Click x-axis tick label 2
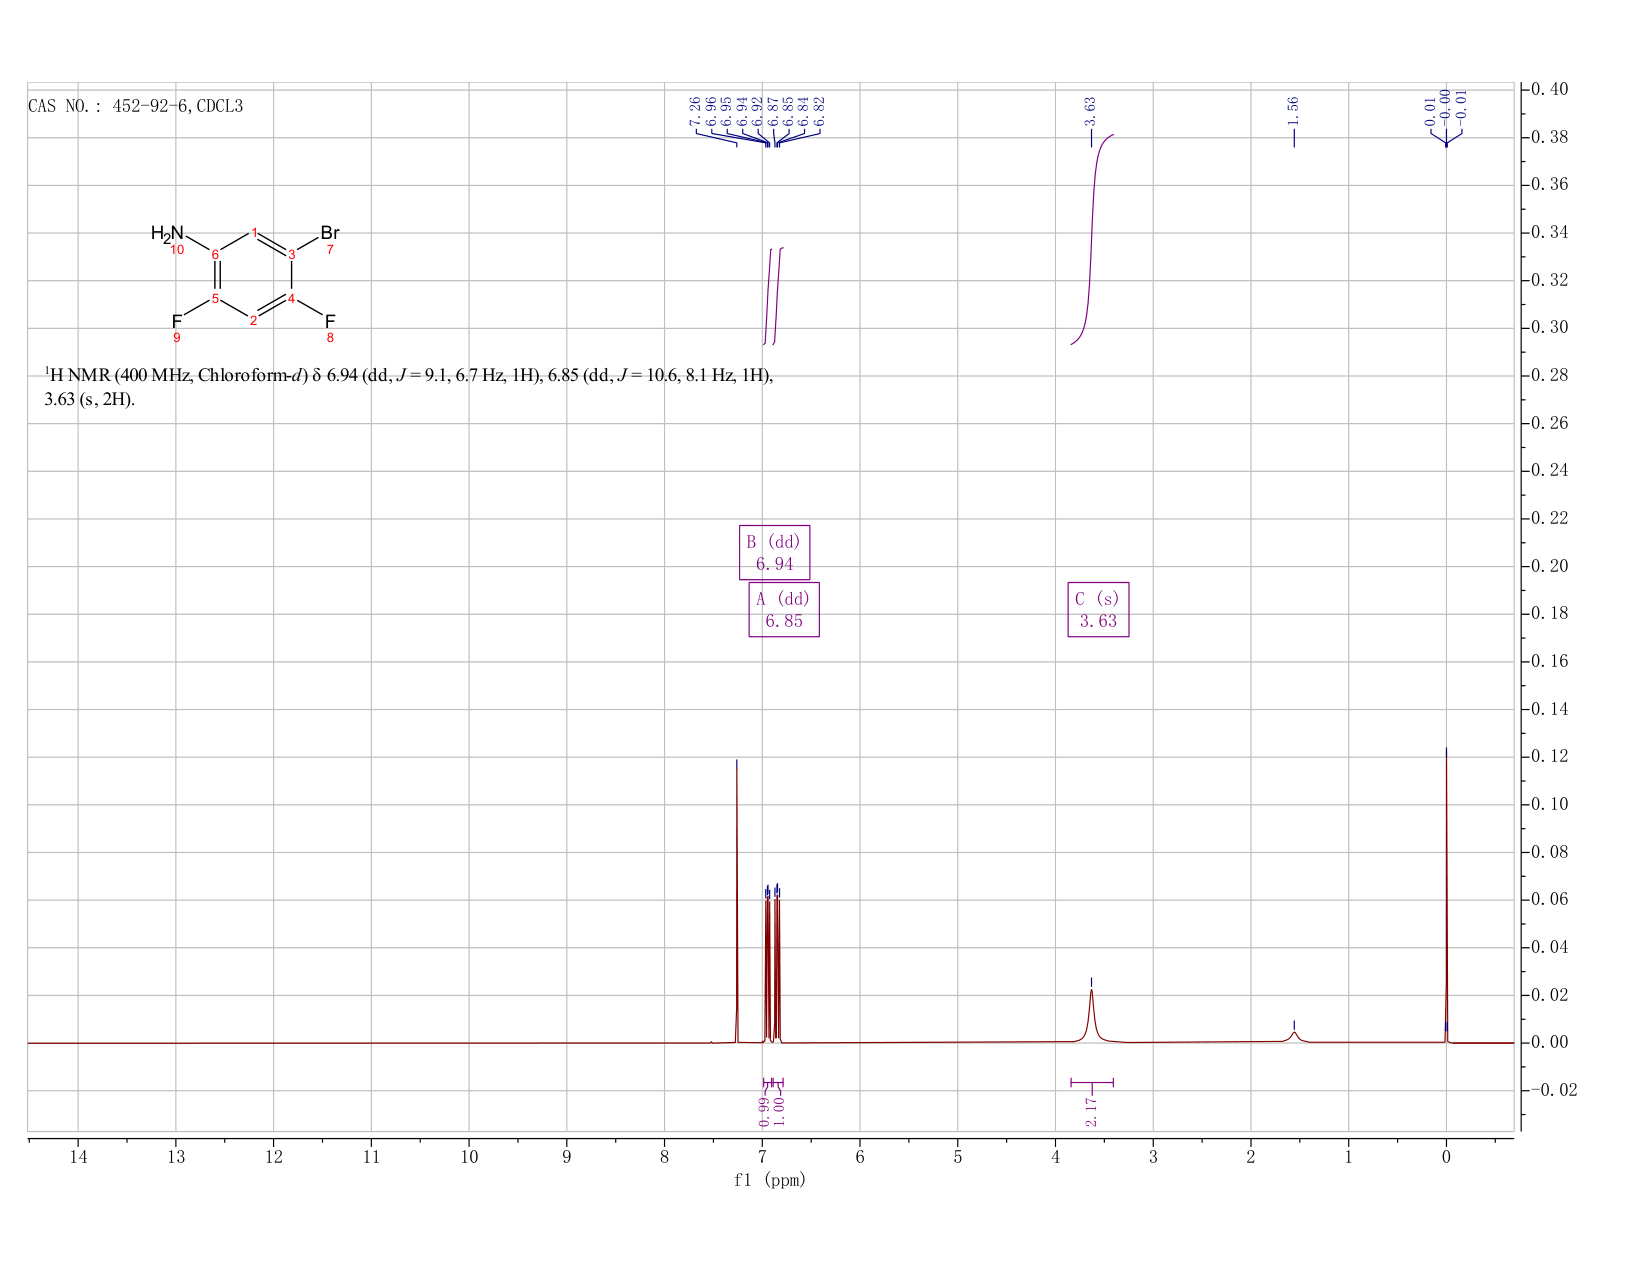 click(1250, 1158)
